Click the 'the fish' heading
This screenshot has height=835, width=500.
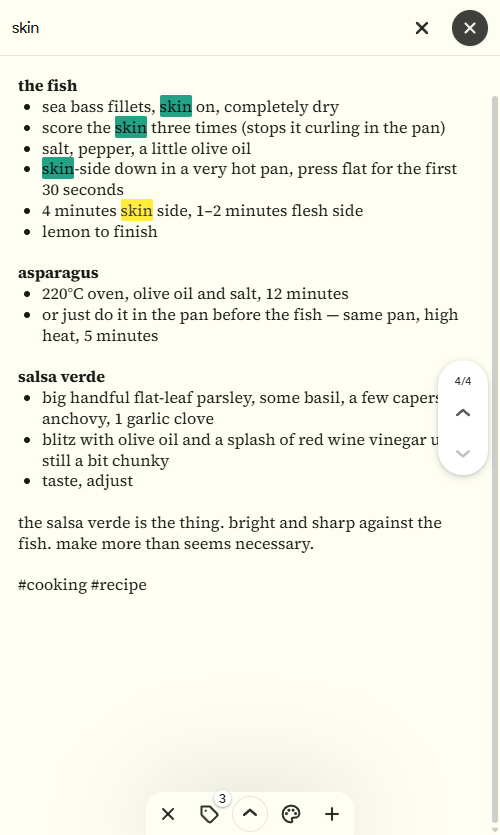pos(47,86)
